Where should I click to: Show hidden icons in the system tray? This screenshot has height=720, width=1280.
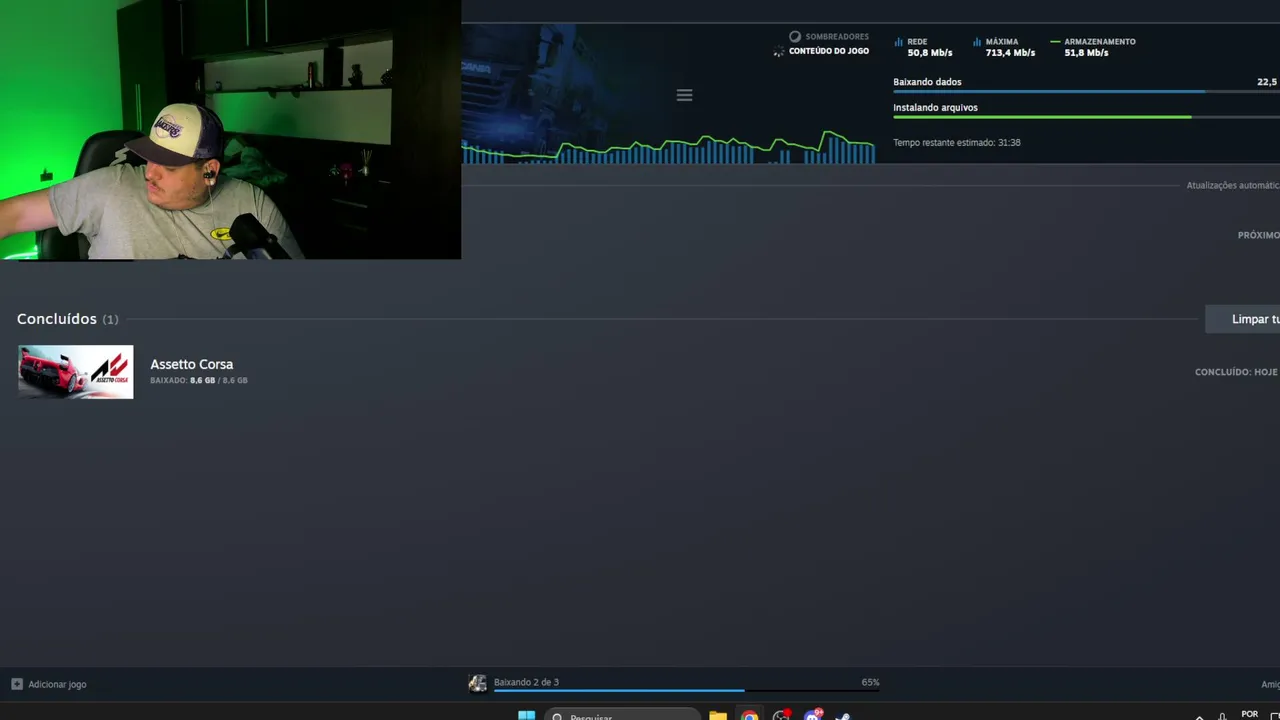(x=1199, y=716)
